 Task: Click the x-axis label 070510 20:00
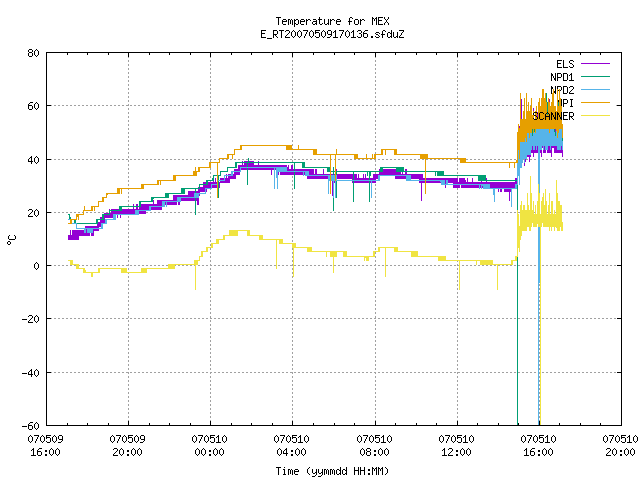pos(621,446)
